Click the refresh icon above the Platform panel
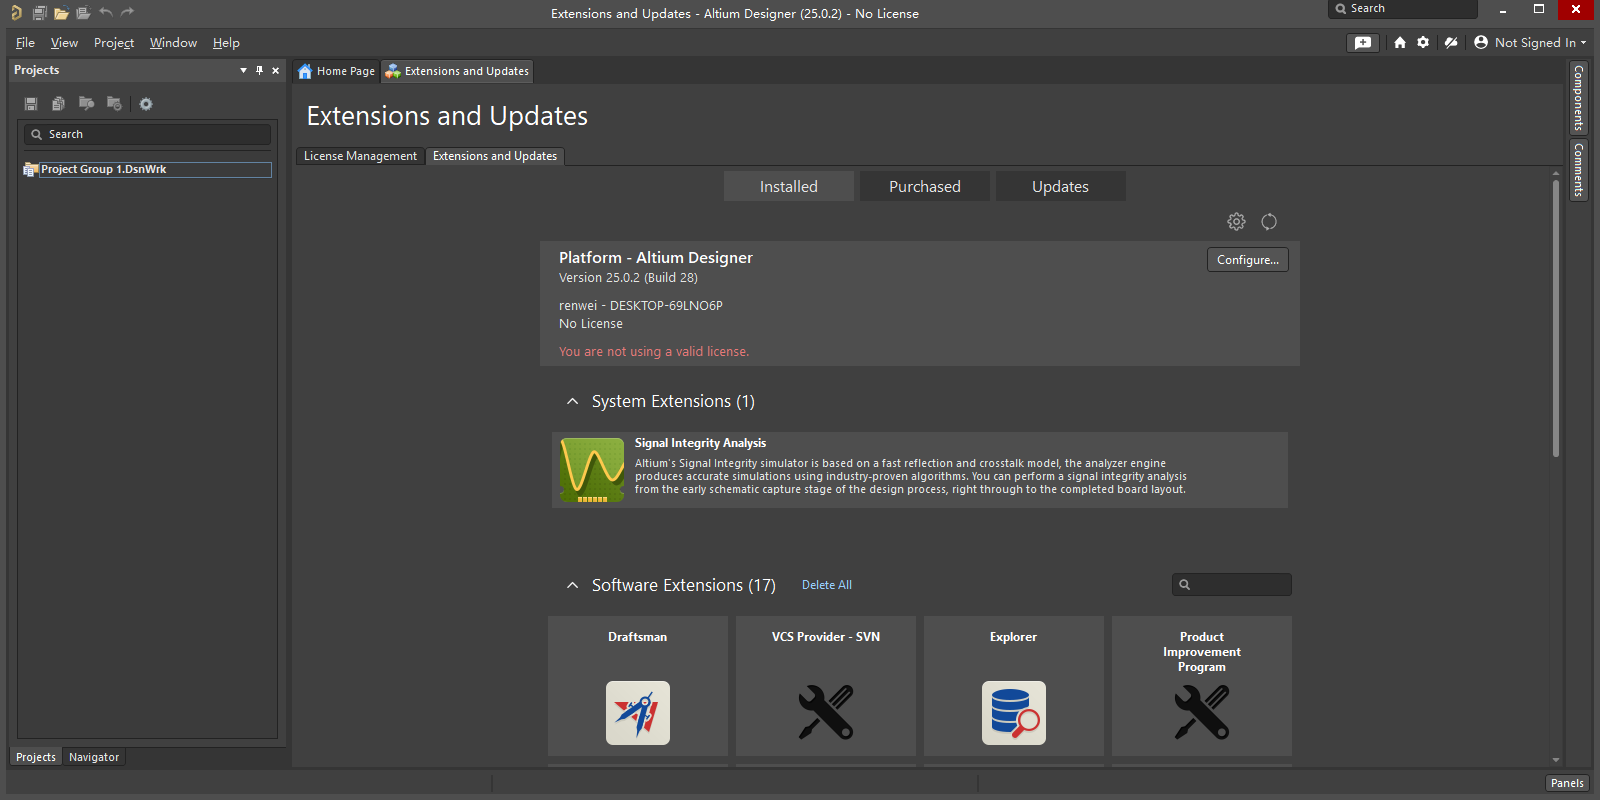 pyautogui.click(x=1269, y=222)
